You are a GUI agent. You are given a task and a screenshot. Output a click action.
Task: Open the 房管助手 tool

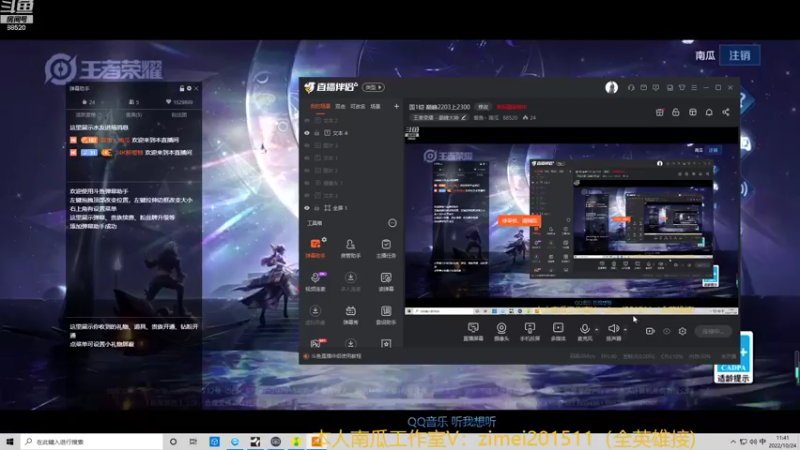(351, 248)
